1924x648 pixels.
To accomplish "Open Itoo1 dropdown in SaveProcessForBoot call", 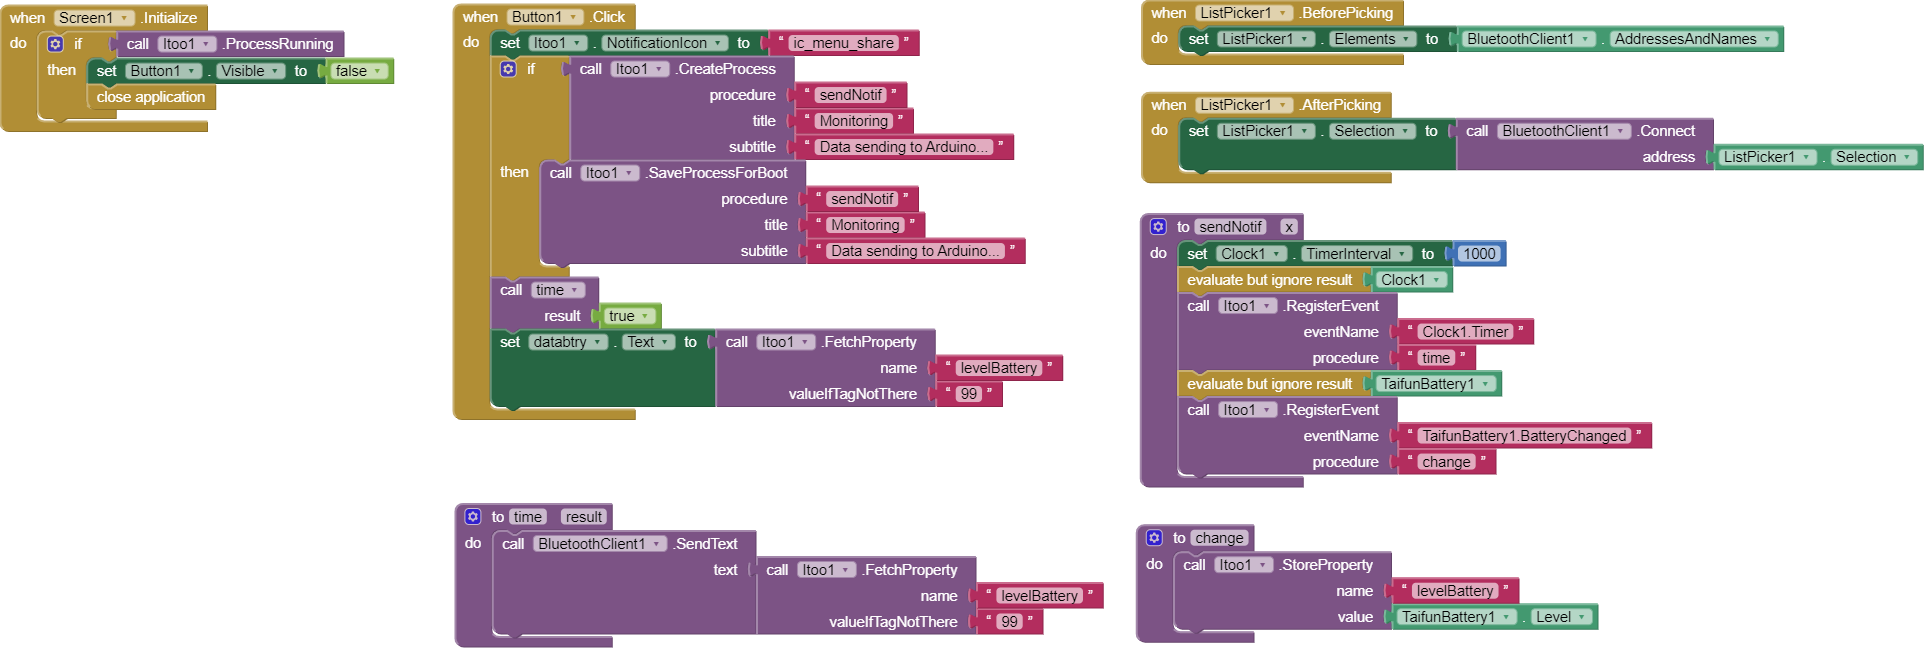I will point(610,173).
